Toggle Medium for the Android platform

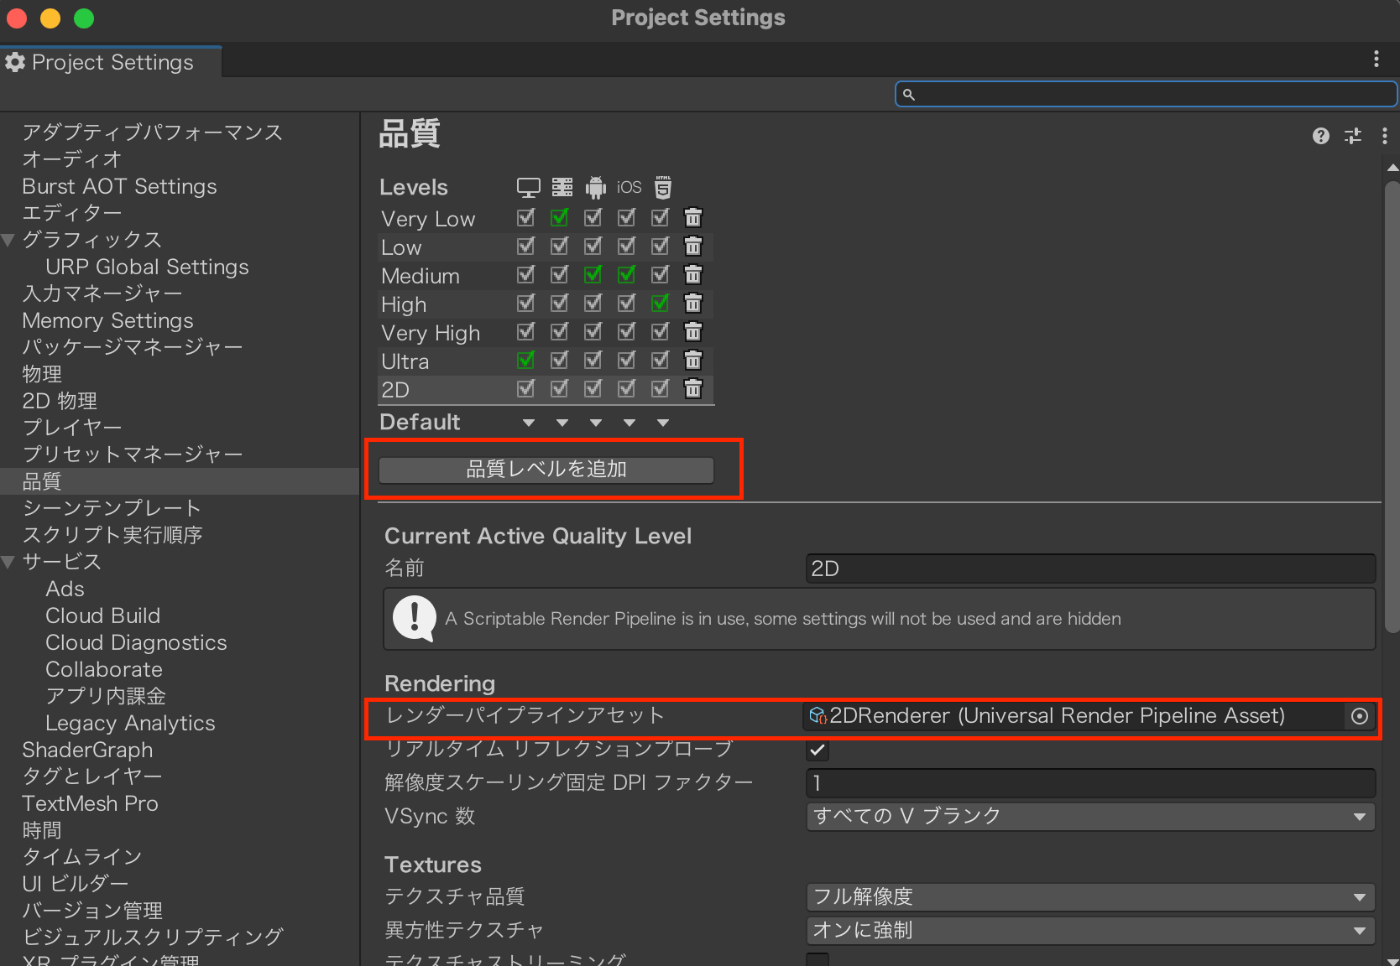point(593,274)
